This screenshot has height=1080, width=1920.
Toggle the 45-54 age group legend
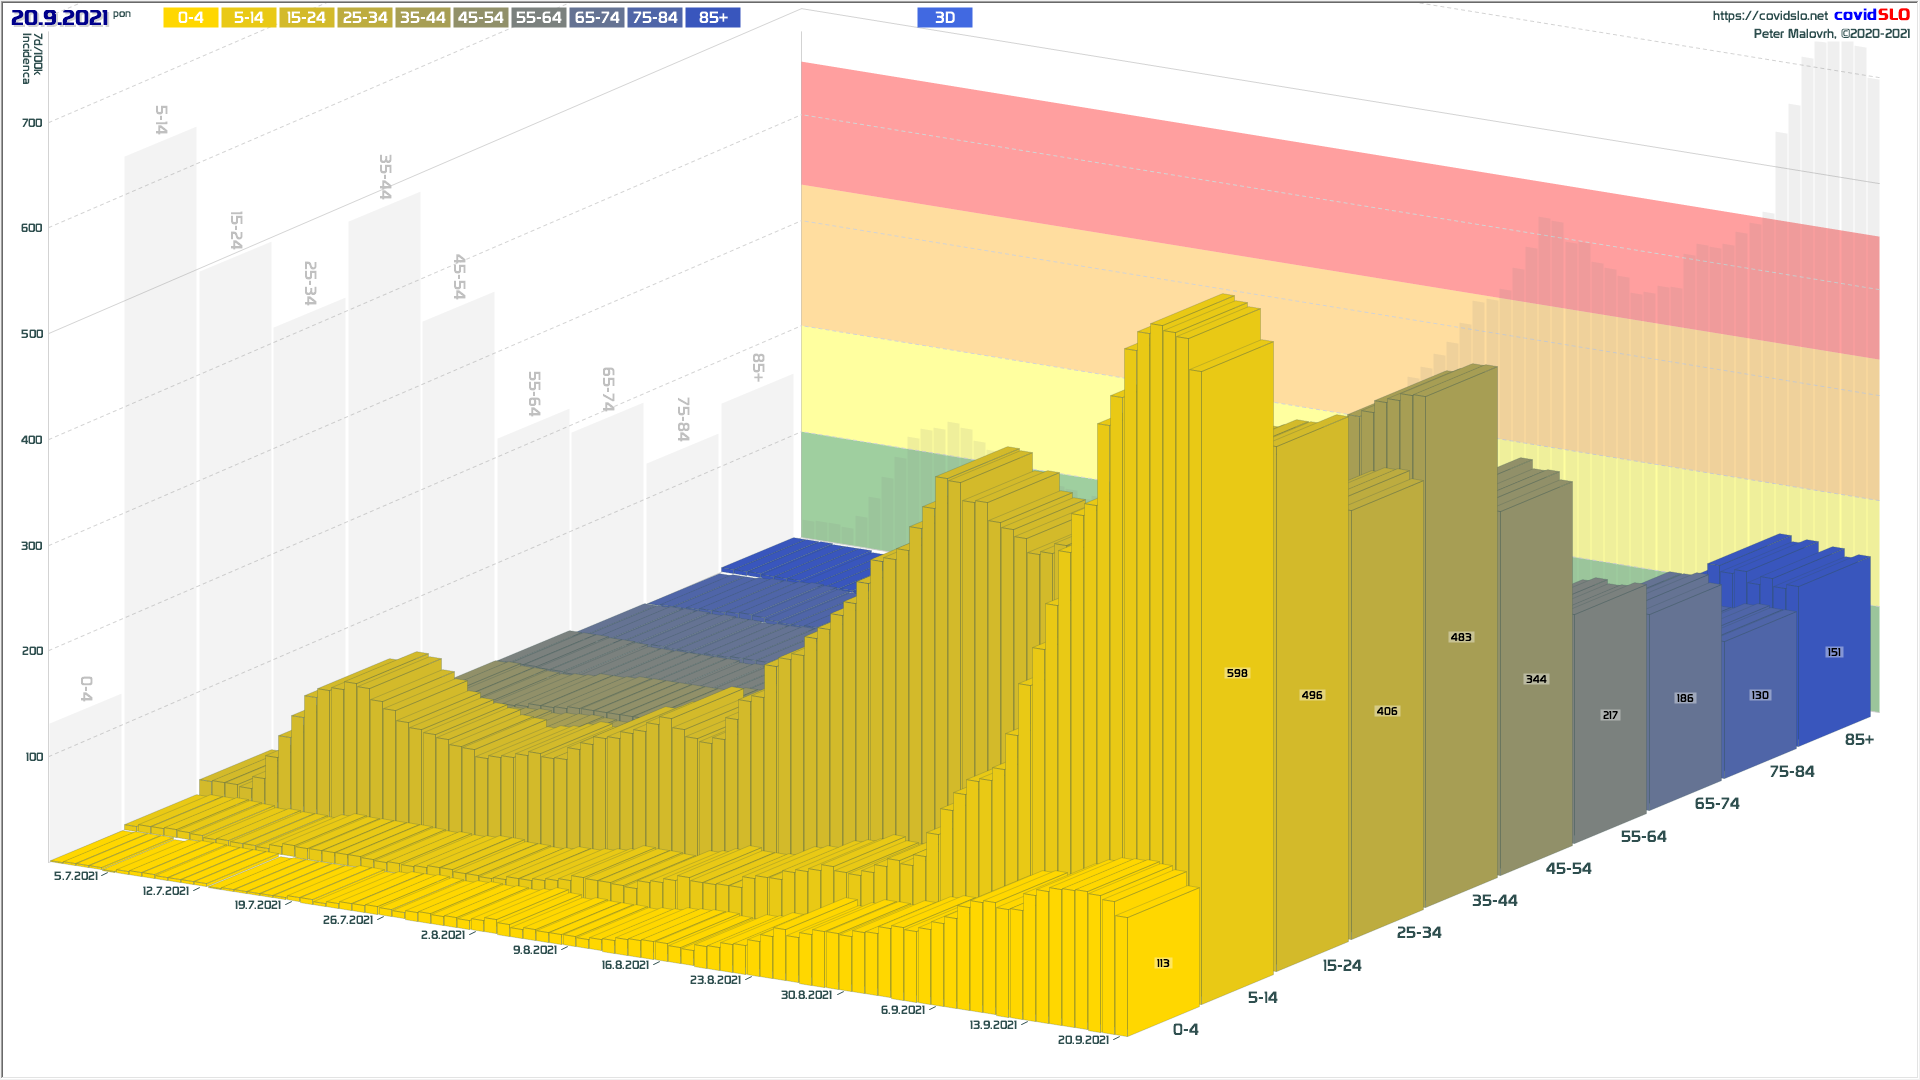click(480, 18)
